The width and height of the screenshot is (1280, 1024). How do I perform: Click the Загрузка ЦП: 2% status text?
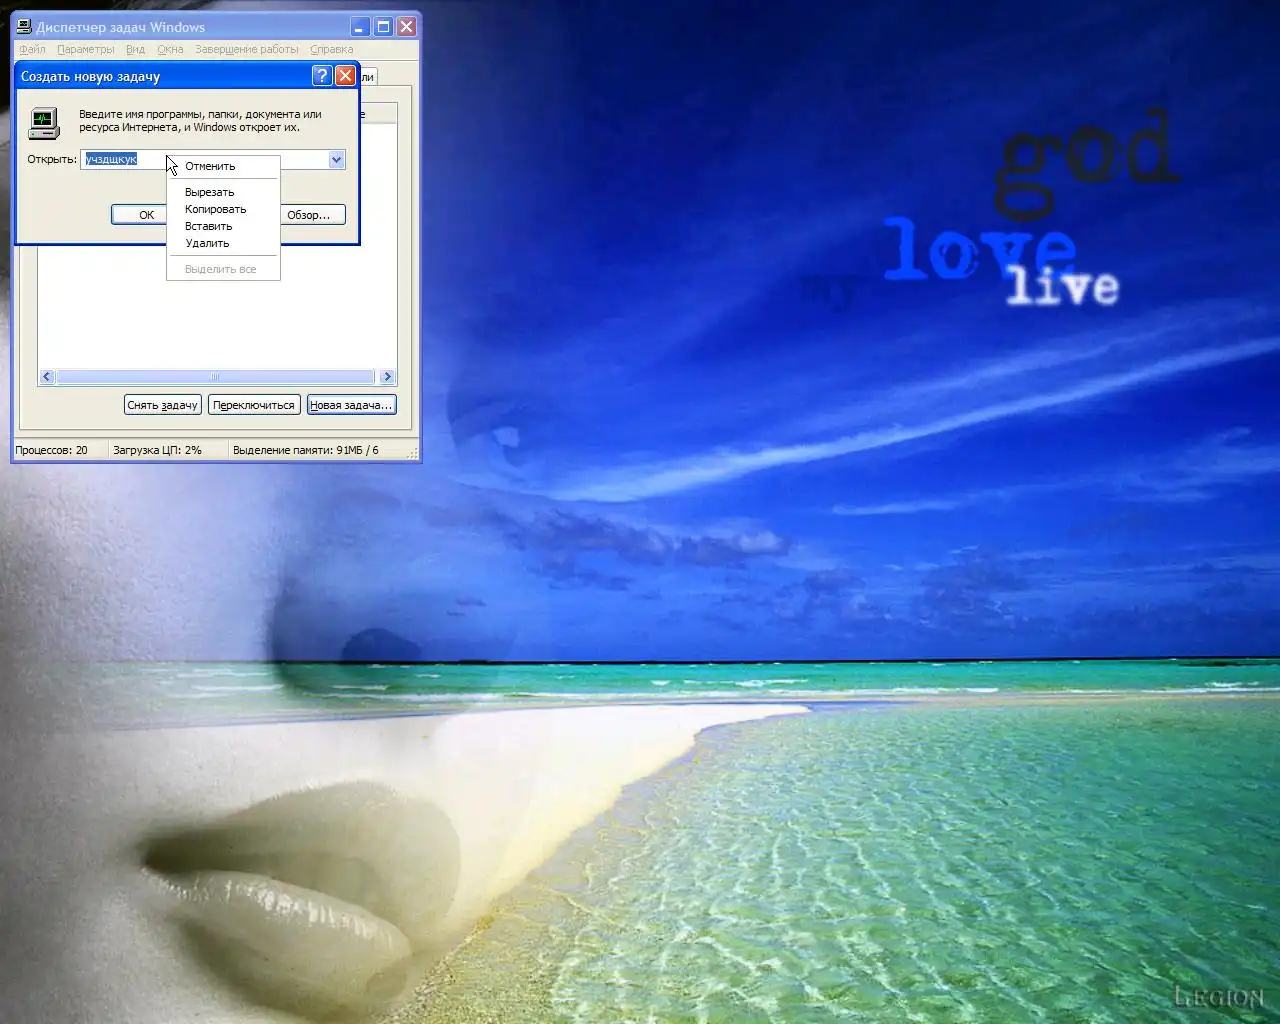coord(157,450)
